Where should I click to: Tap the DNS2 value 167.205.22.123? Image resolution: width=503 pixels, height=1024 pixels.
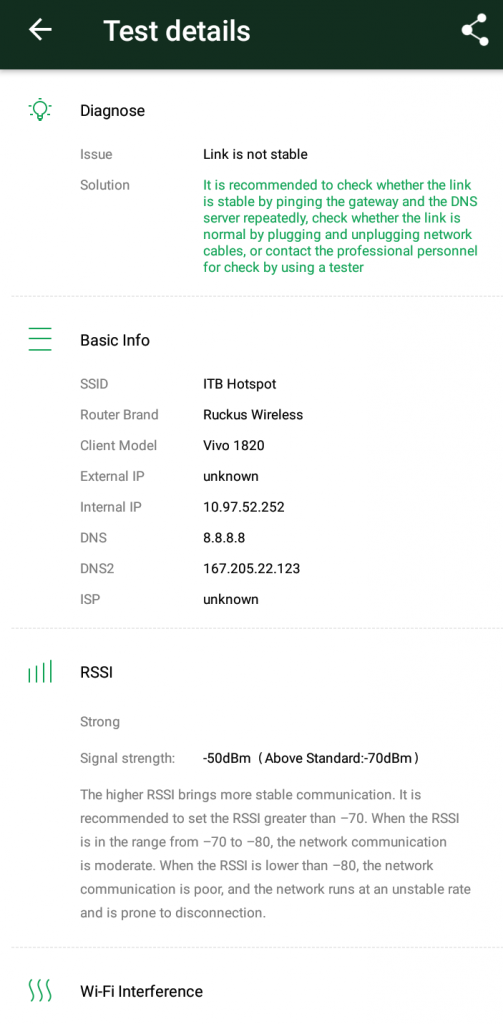point(252,569)
